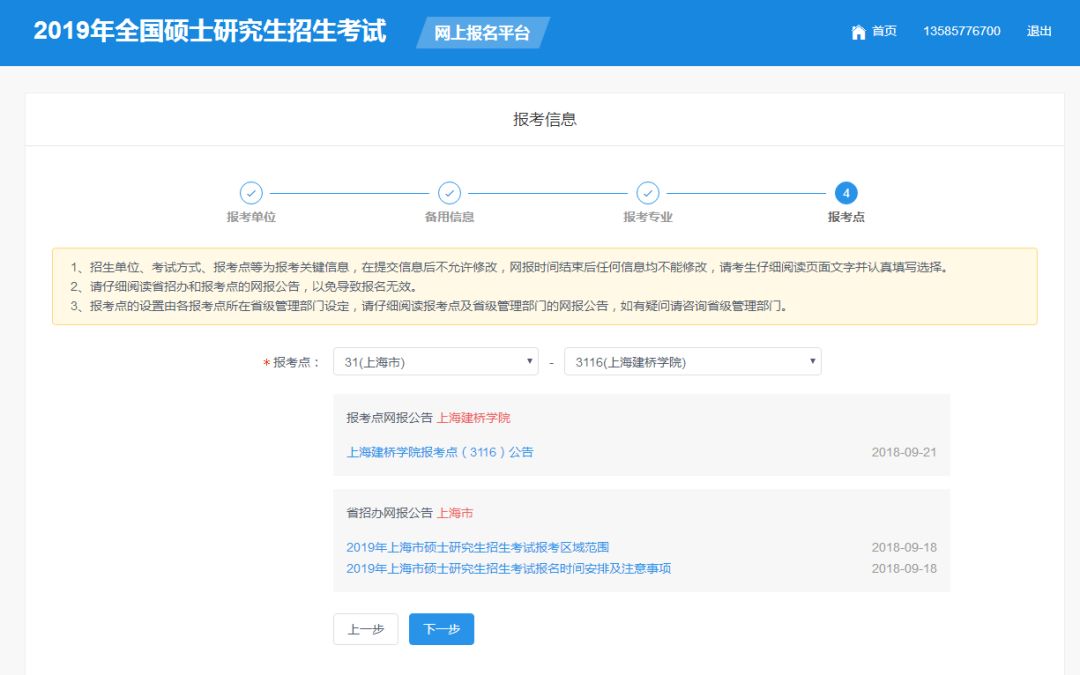Click the 网上报名平台 header badge
This screenshot has height=675, width=1080.
coord(482,33)
